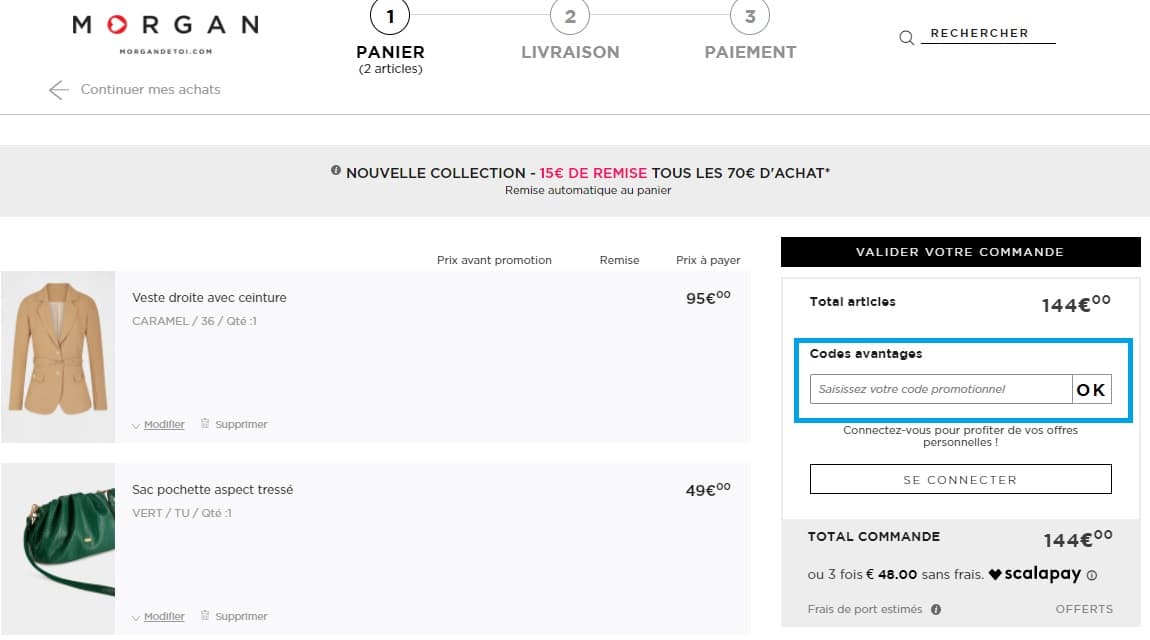
Task: Open the green bag product thumbnail
Action: tap(58, 548)
